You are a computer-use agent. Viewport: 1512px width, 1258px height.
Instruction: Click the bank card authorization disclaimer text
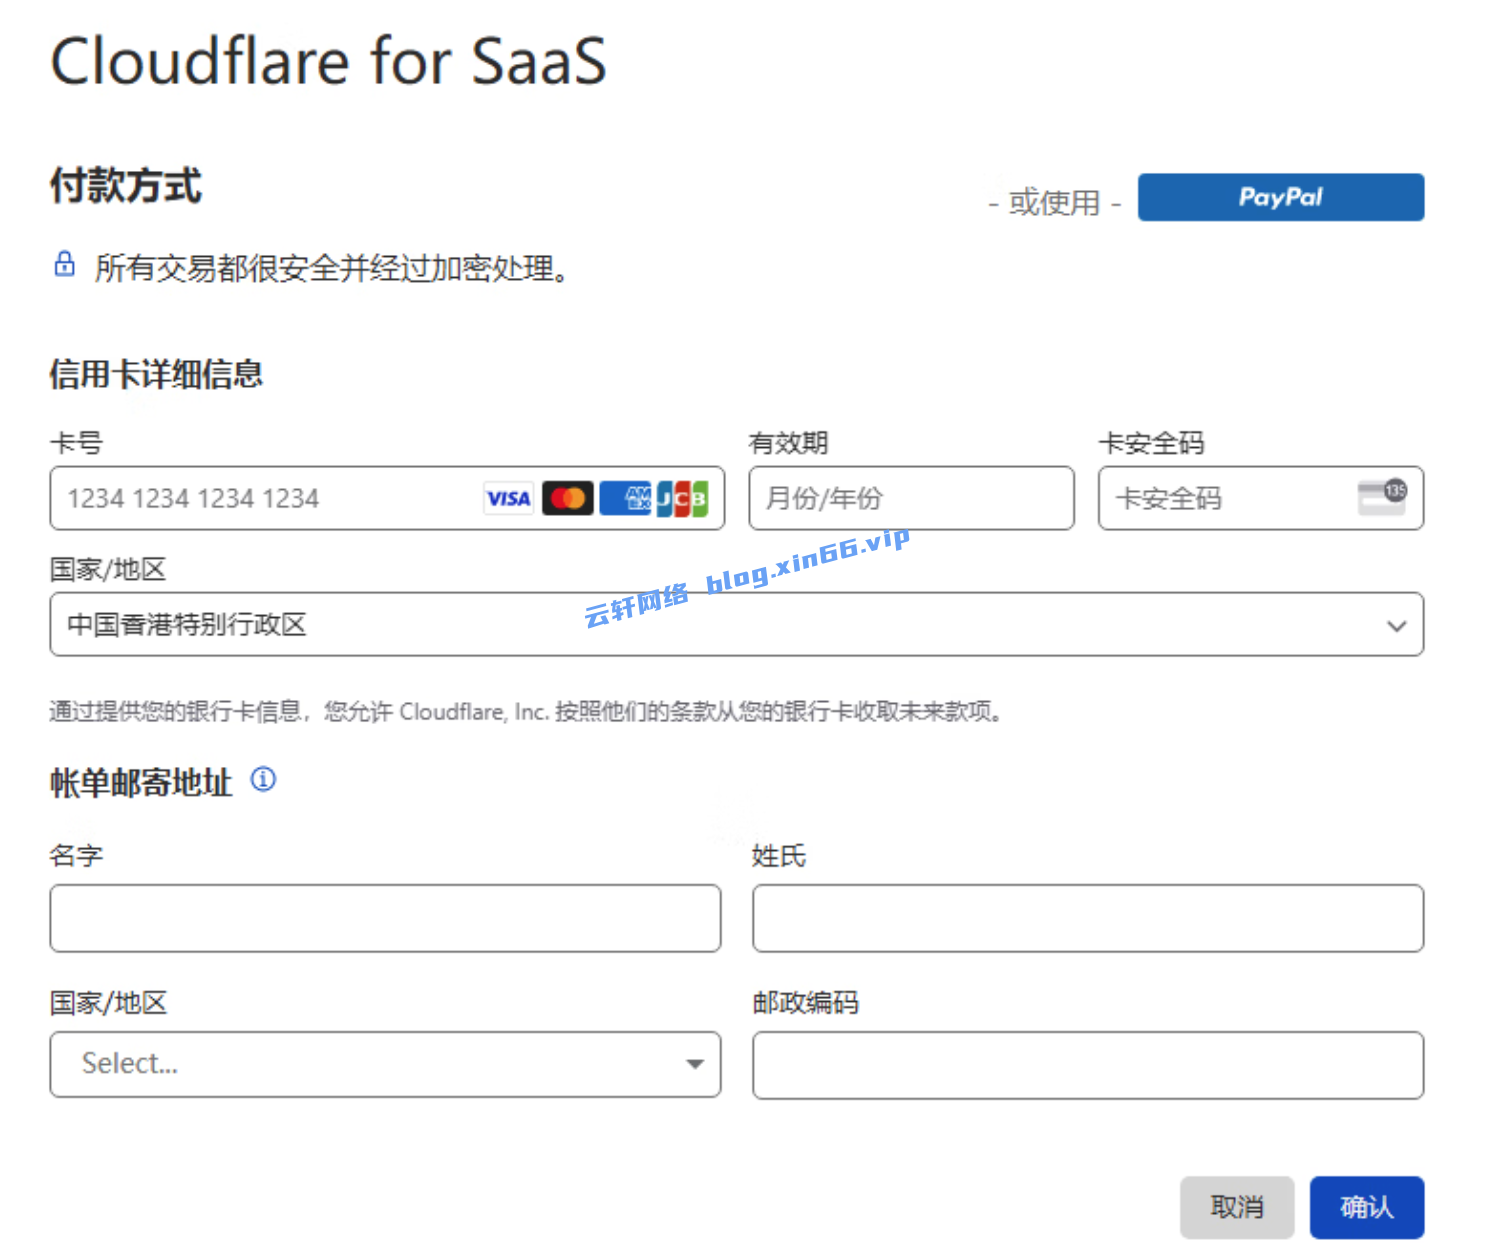click(527, 711)
